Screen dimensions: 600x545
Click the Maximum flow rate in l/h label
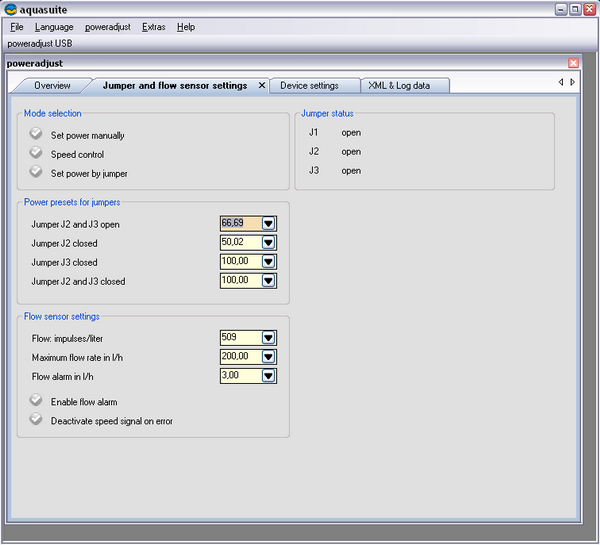point(77,357)
